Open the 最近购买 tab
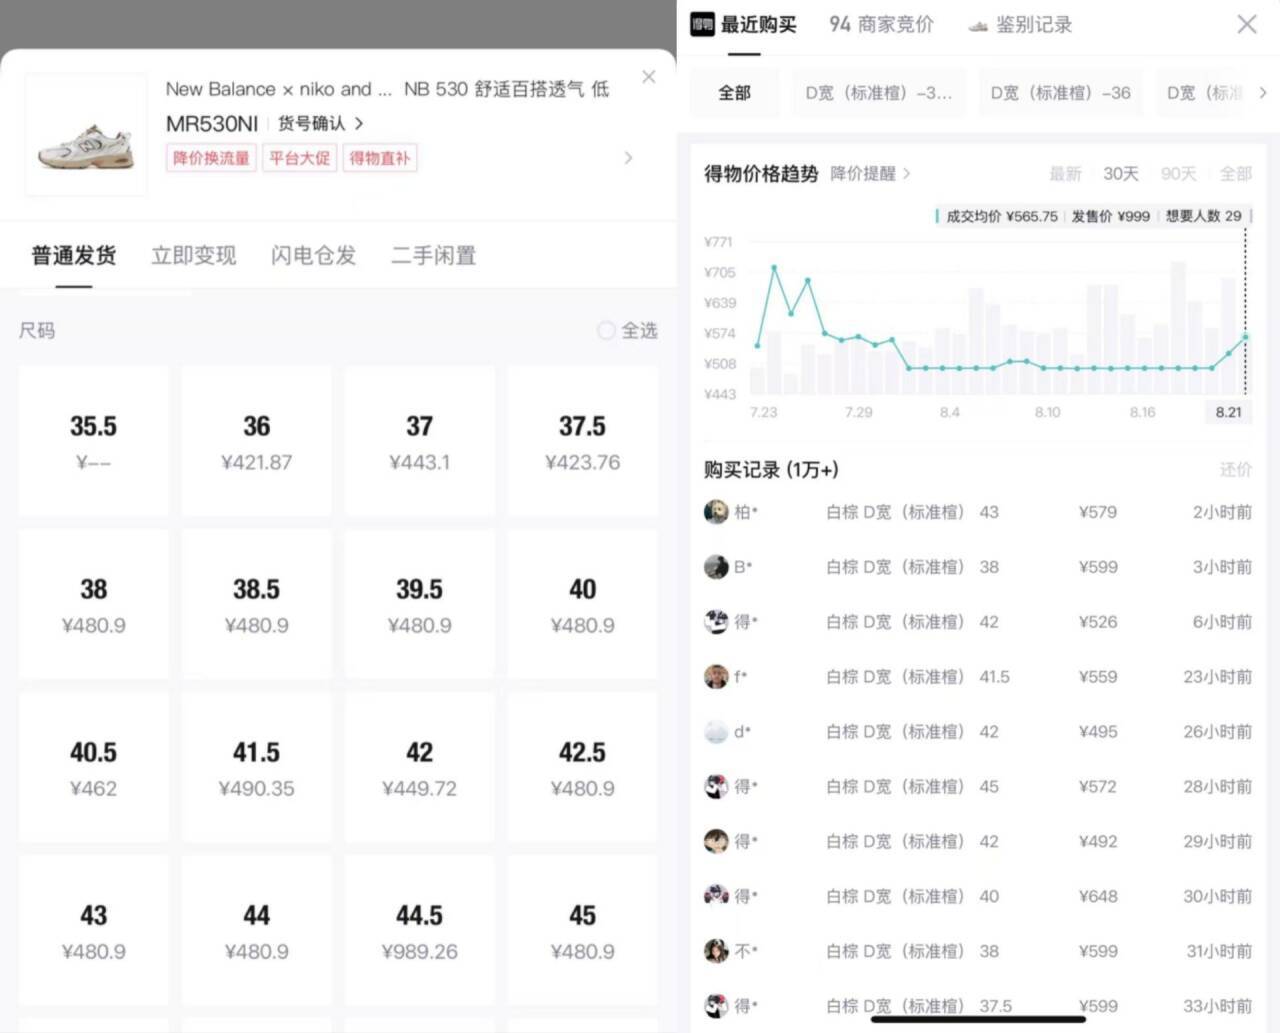This screenshot has width=1280, height=1033. pyautogui.click(x=759, y=24)
